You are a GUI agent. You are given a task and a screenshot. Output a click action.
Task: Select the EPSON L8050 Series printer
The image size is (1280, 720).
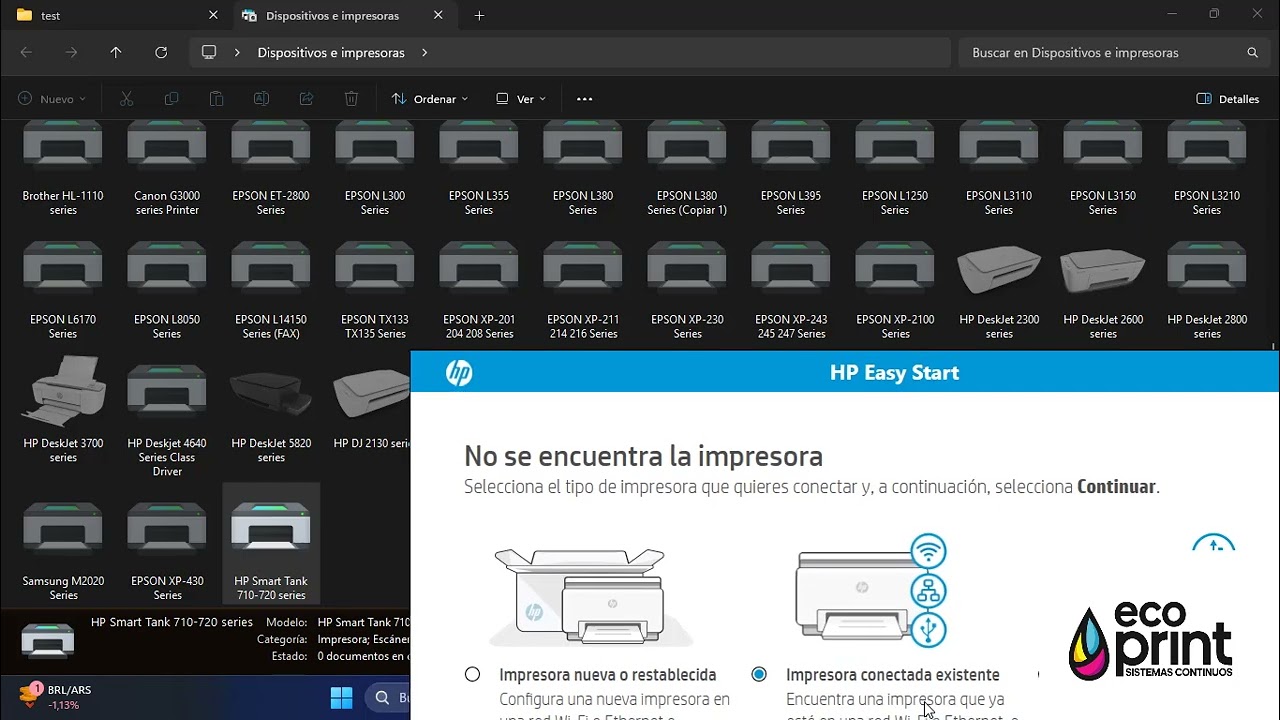click(167, 290)
